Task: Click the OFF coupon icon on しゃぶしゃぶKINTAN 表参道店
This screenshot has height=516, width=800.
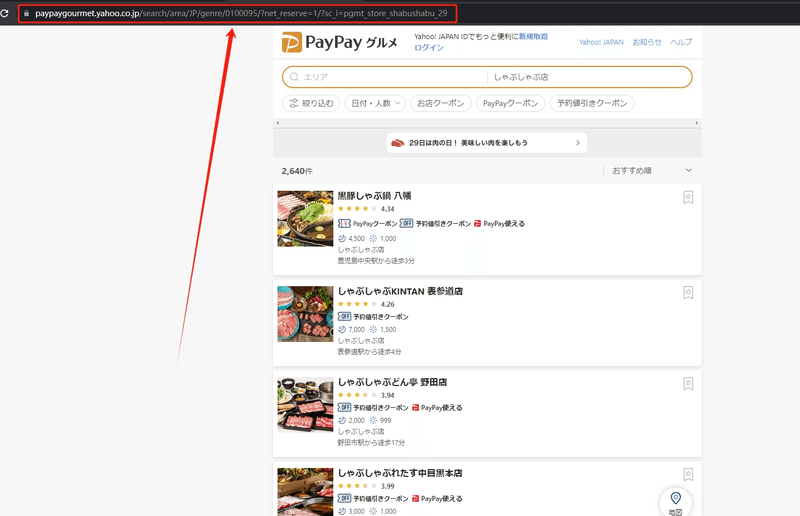Action: point(344,316)
